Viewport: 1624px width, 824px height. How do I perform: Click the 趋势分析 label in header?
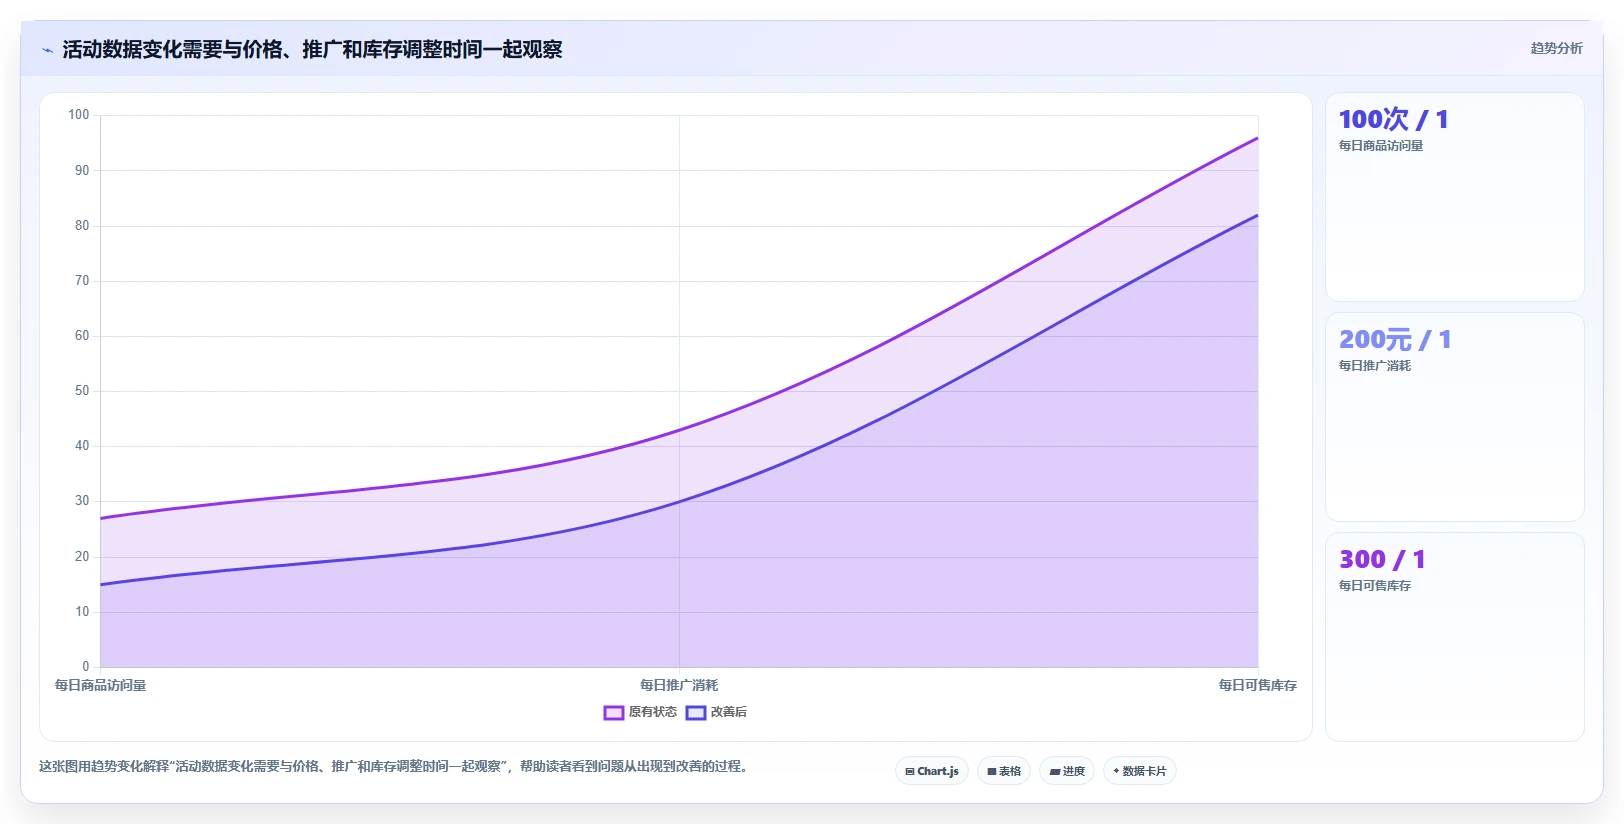(1556, 48)
